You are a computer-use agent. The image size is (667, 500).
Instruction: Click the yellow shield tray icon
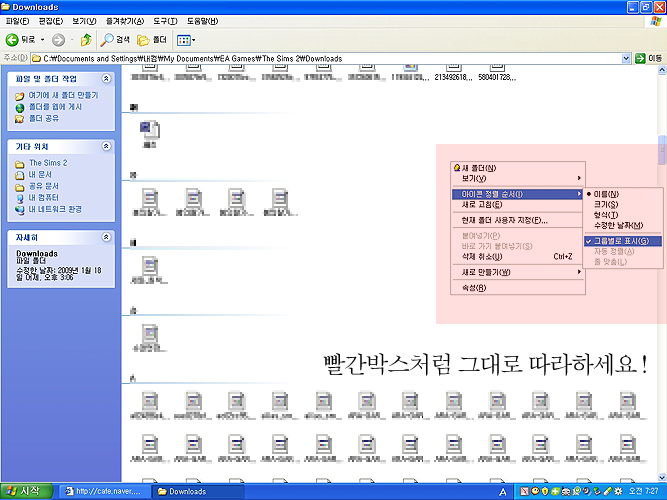click(545, 491)
